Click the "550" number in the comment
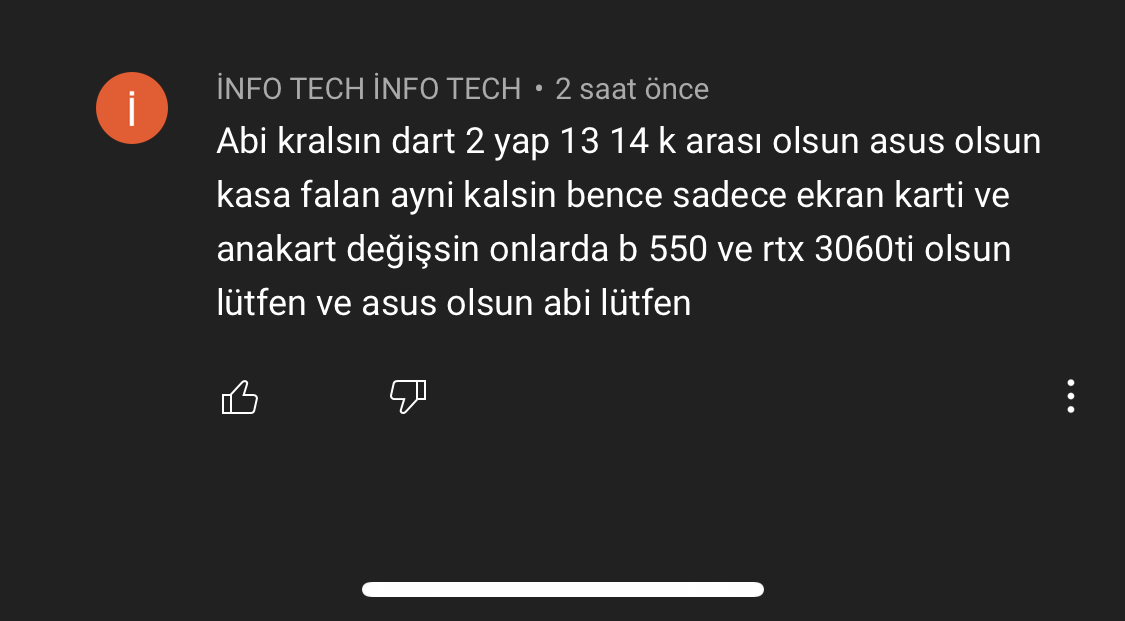Viewport: 1125px width, 621px height. coord(679,249)
